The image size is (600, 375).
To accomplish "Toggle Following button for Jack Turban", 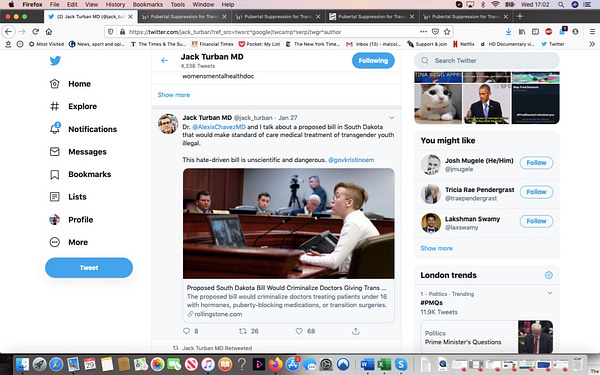I will point(373,60).
